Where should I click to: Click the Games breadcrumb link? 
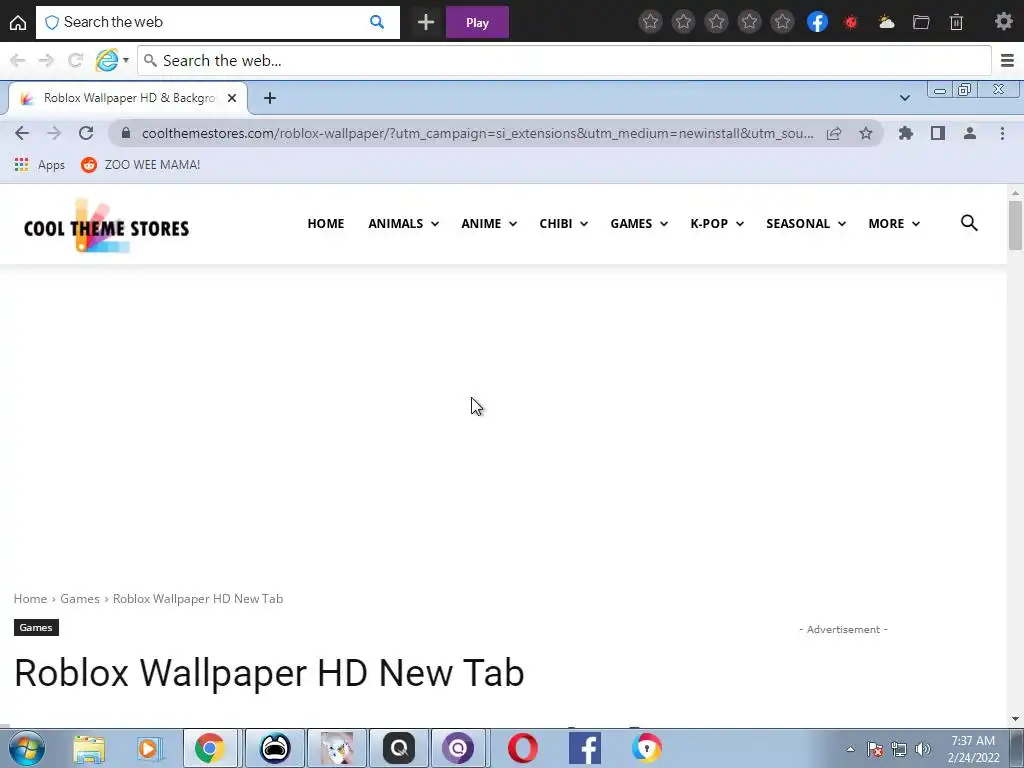(x=80, y=599)
